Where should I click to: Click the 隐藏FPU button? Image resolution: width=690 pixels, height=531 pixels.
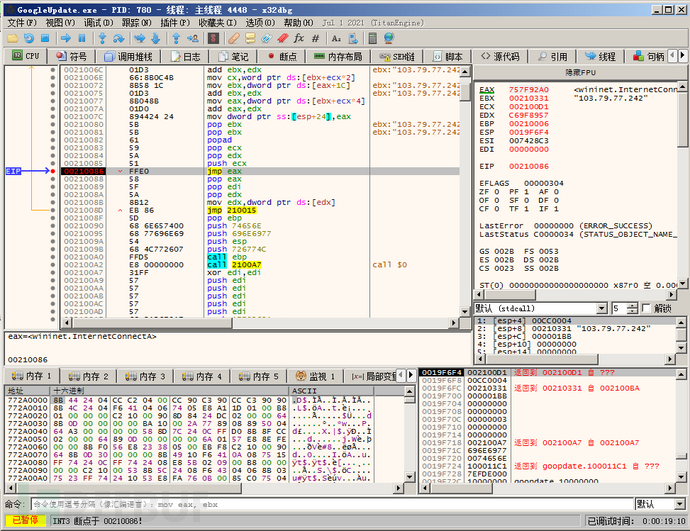tap(580, 74)
